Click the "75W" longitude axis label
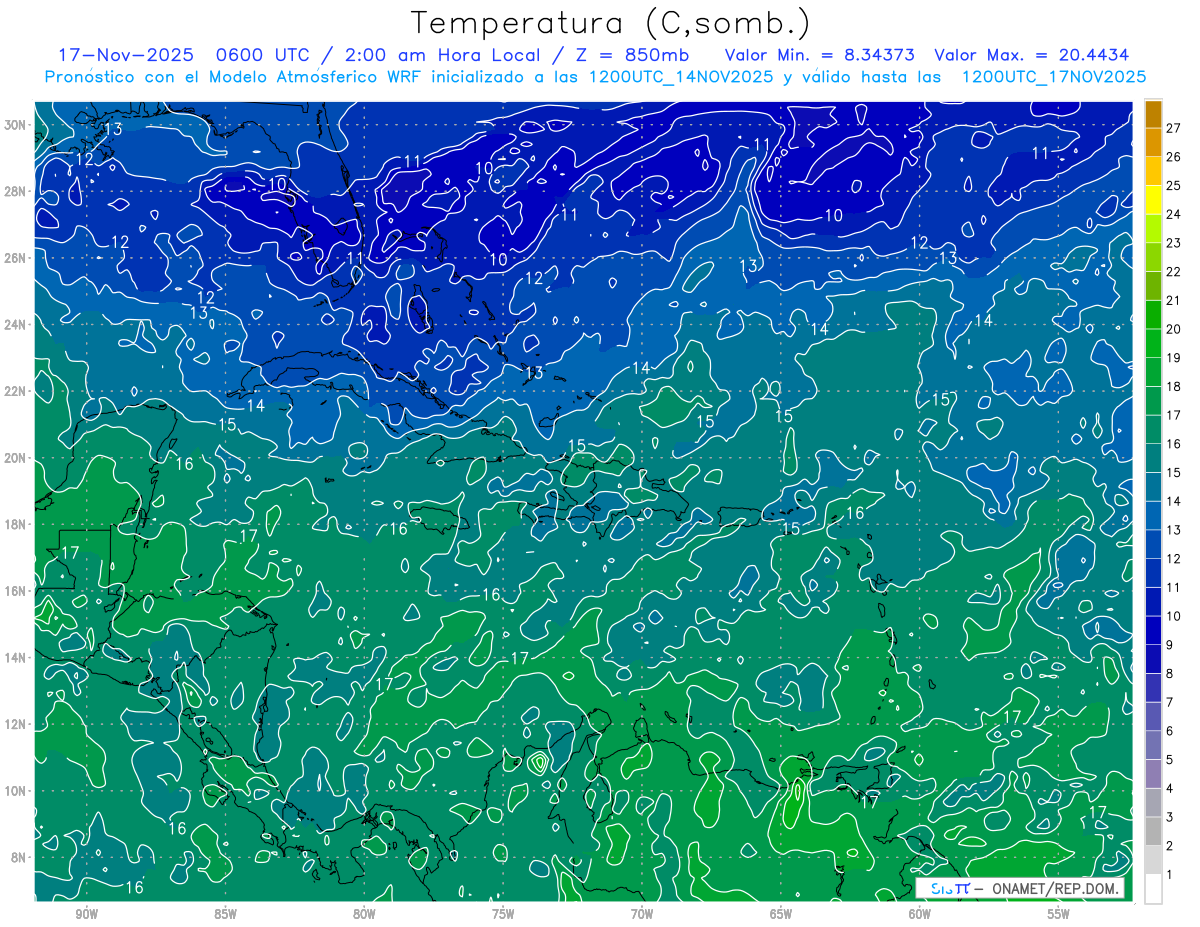This screenshot has width=1200, height=927. click(503, 915)
